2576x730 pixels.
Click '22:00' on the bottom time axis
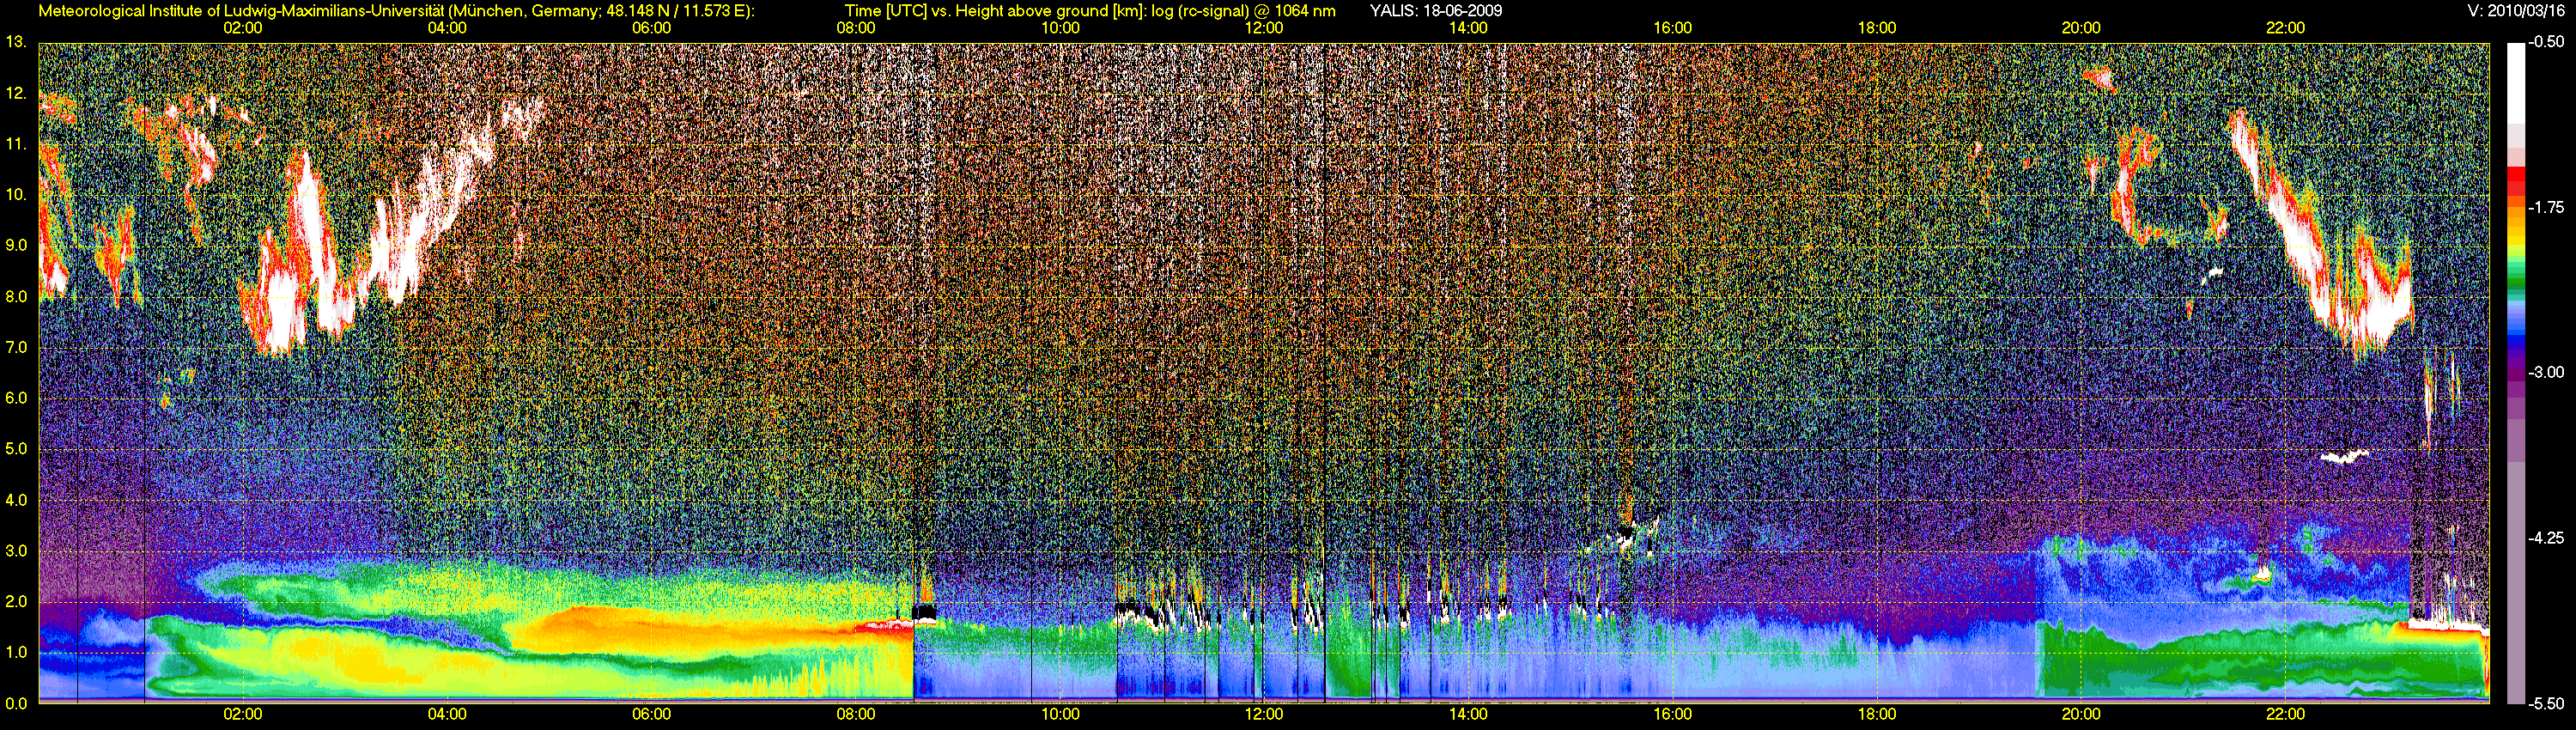[x=2285, y=714]
